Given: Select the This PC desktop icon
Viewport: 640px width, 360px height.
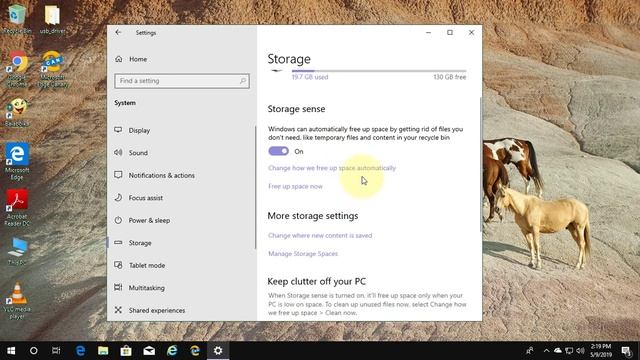Looking at the screenshot, I should 17,251.
